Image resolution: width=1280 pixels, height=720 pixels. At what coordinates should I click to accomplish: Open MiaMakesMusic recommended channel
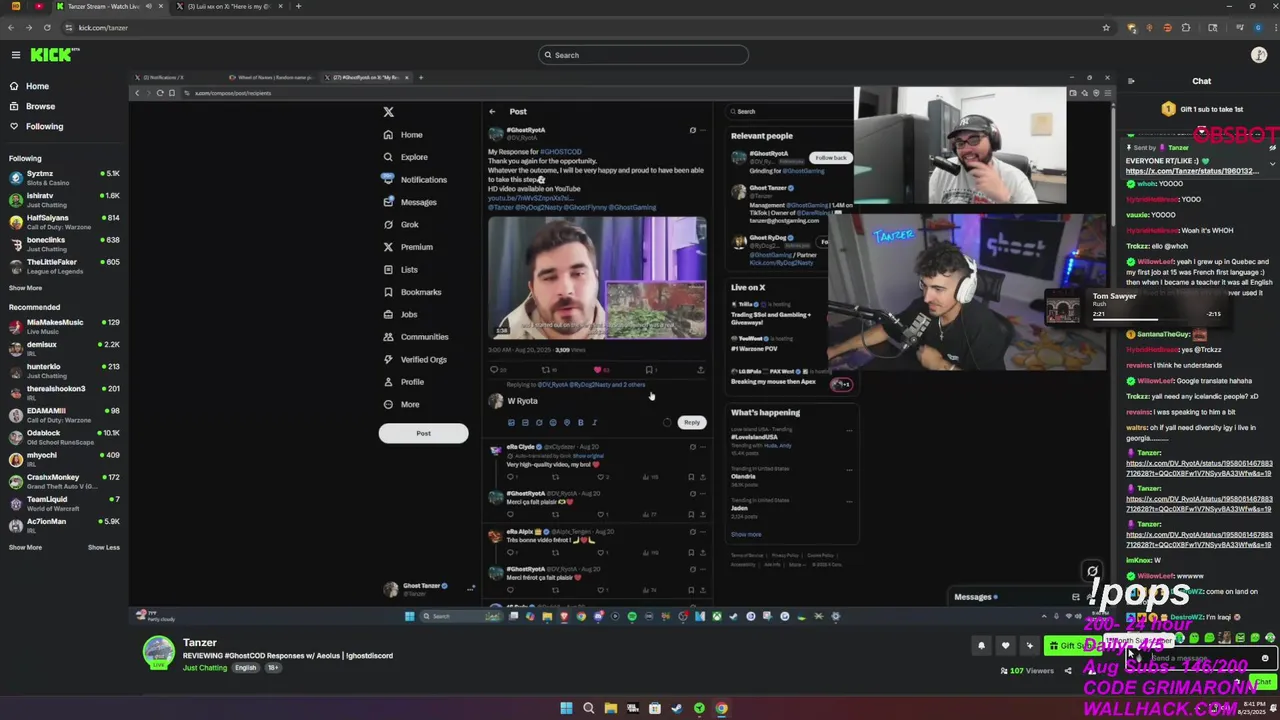[x=64, y=326]
